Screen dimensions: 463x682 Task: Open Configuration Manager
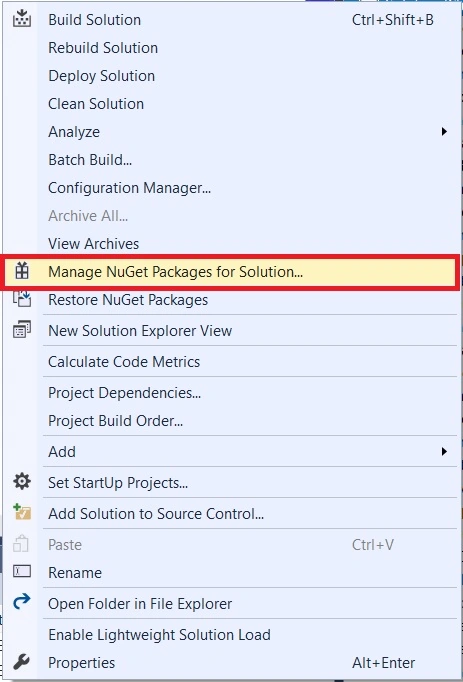click(x=129, y=188)
